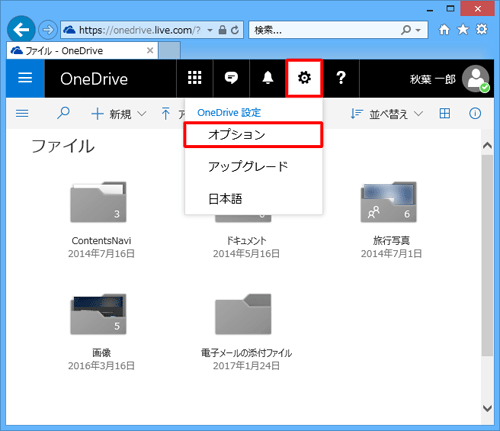This screenshot has height=431, width=500.
Task: Open the 新規 dropdown
Action: coord(119,114)
